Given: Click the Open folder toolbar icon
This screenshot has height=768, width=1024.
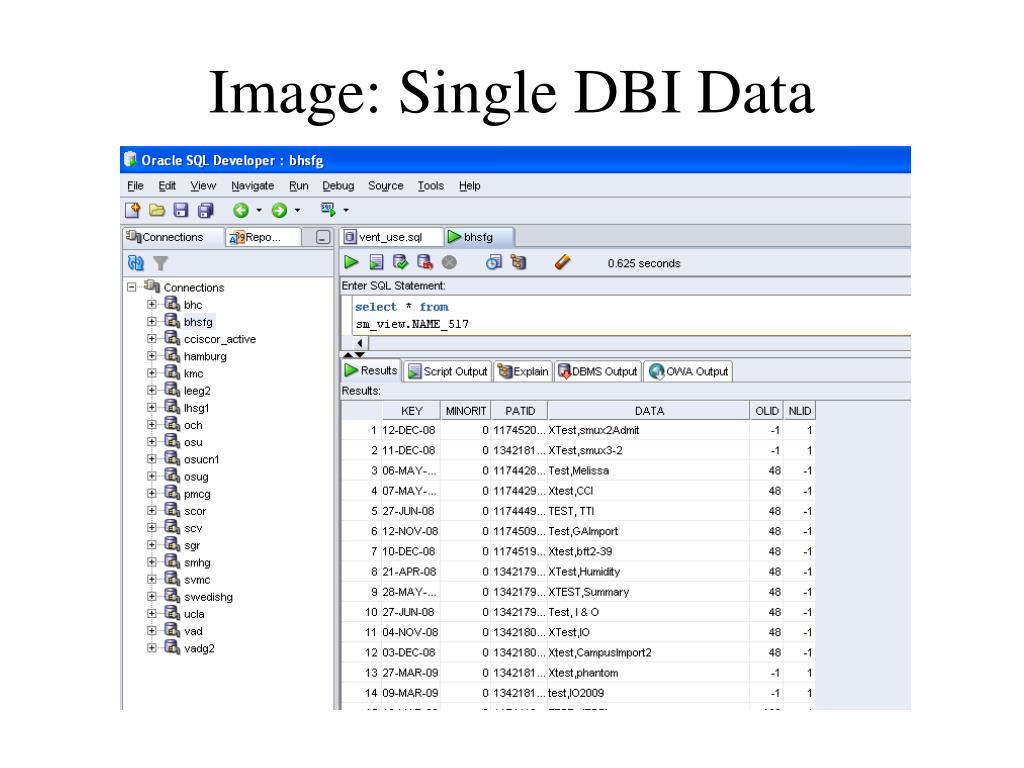Looking at the screenshot, I should pos(157,210).
